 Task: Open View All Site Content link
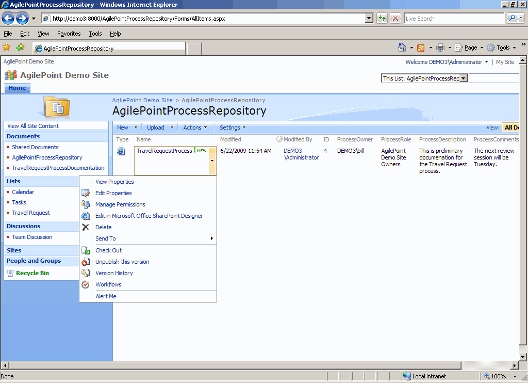33,126
